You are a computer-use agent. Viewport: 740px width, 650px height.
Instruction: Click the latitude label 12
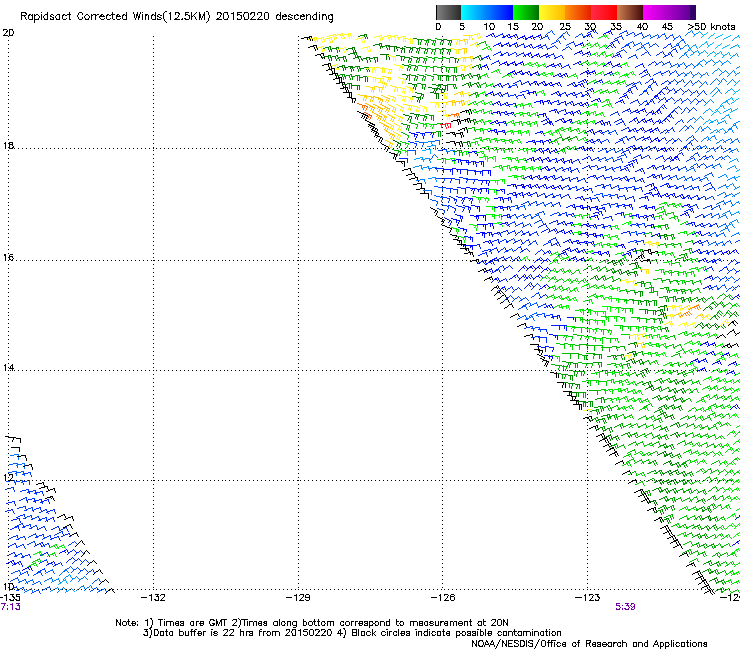[x=8, y=478]
